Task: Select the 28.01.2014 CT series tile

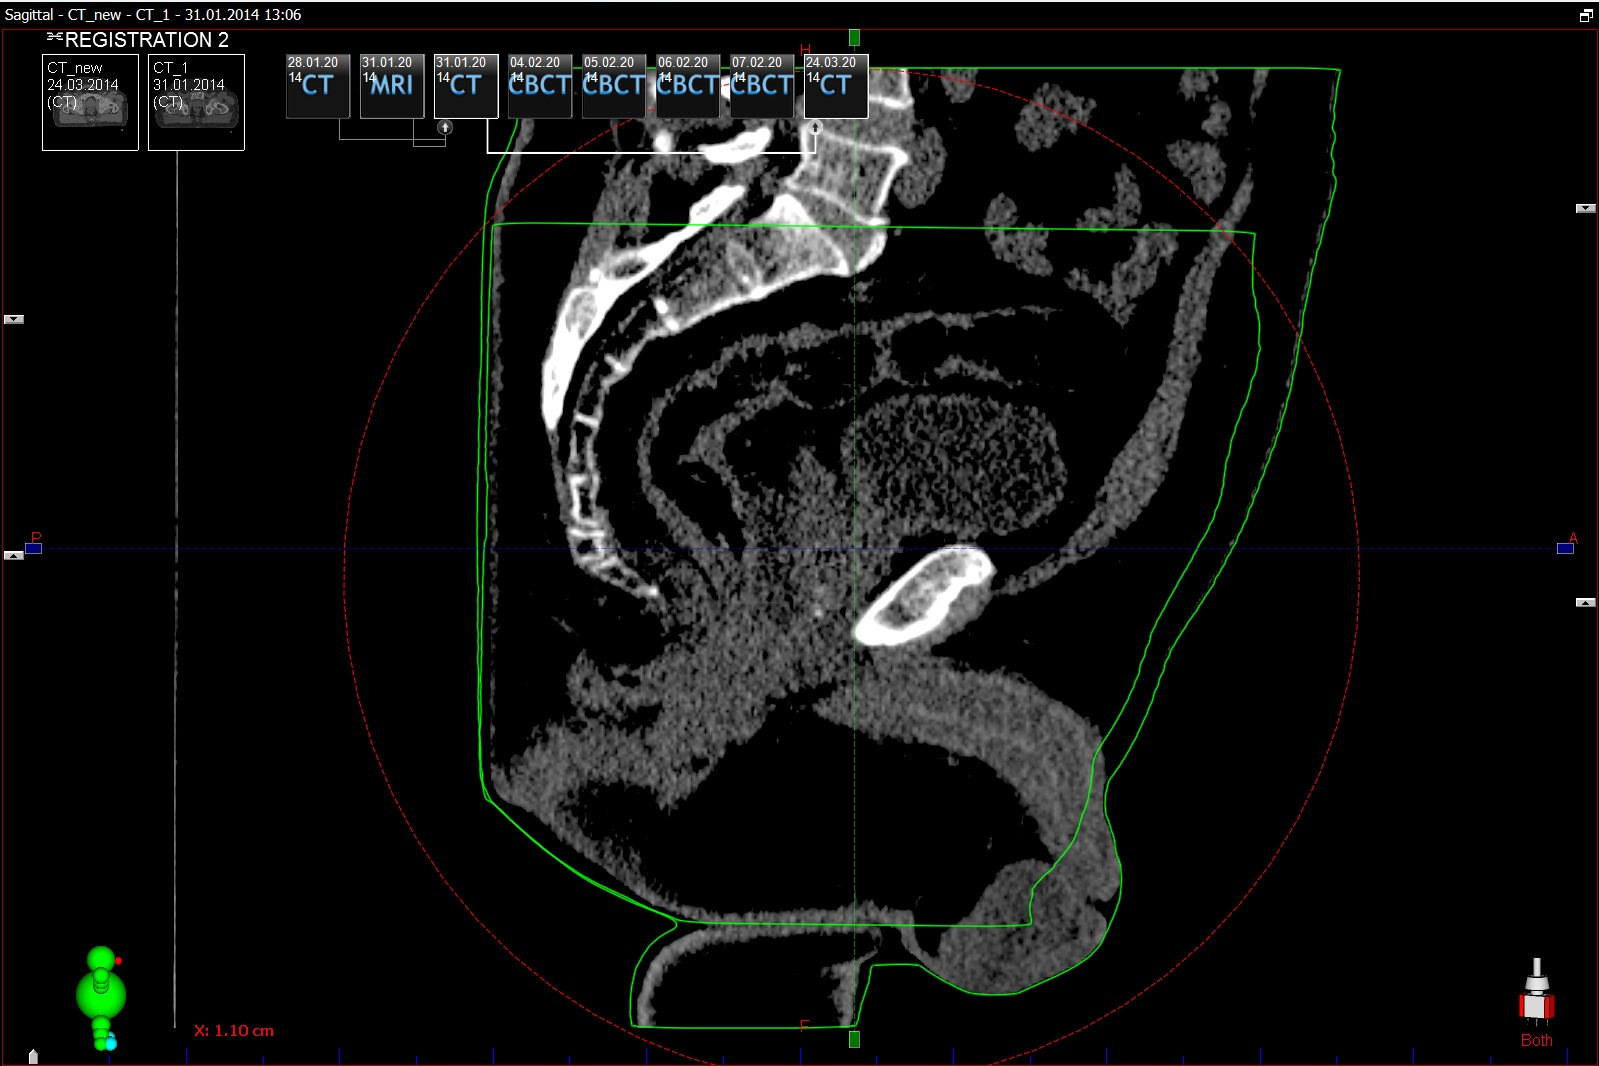Action: click(318, 86)
